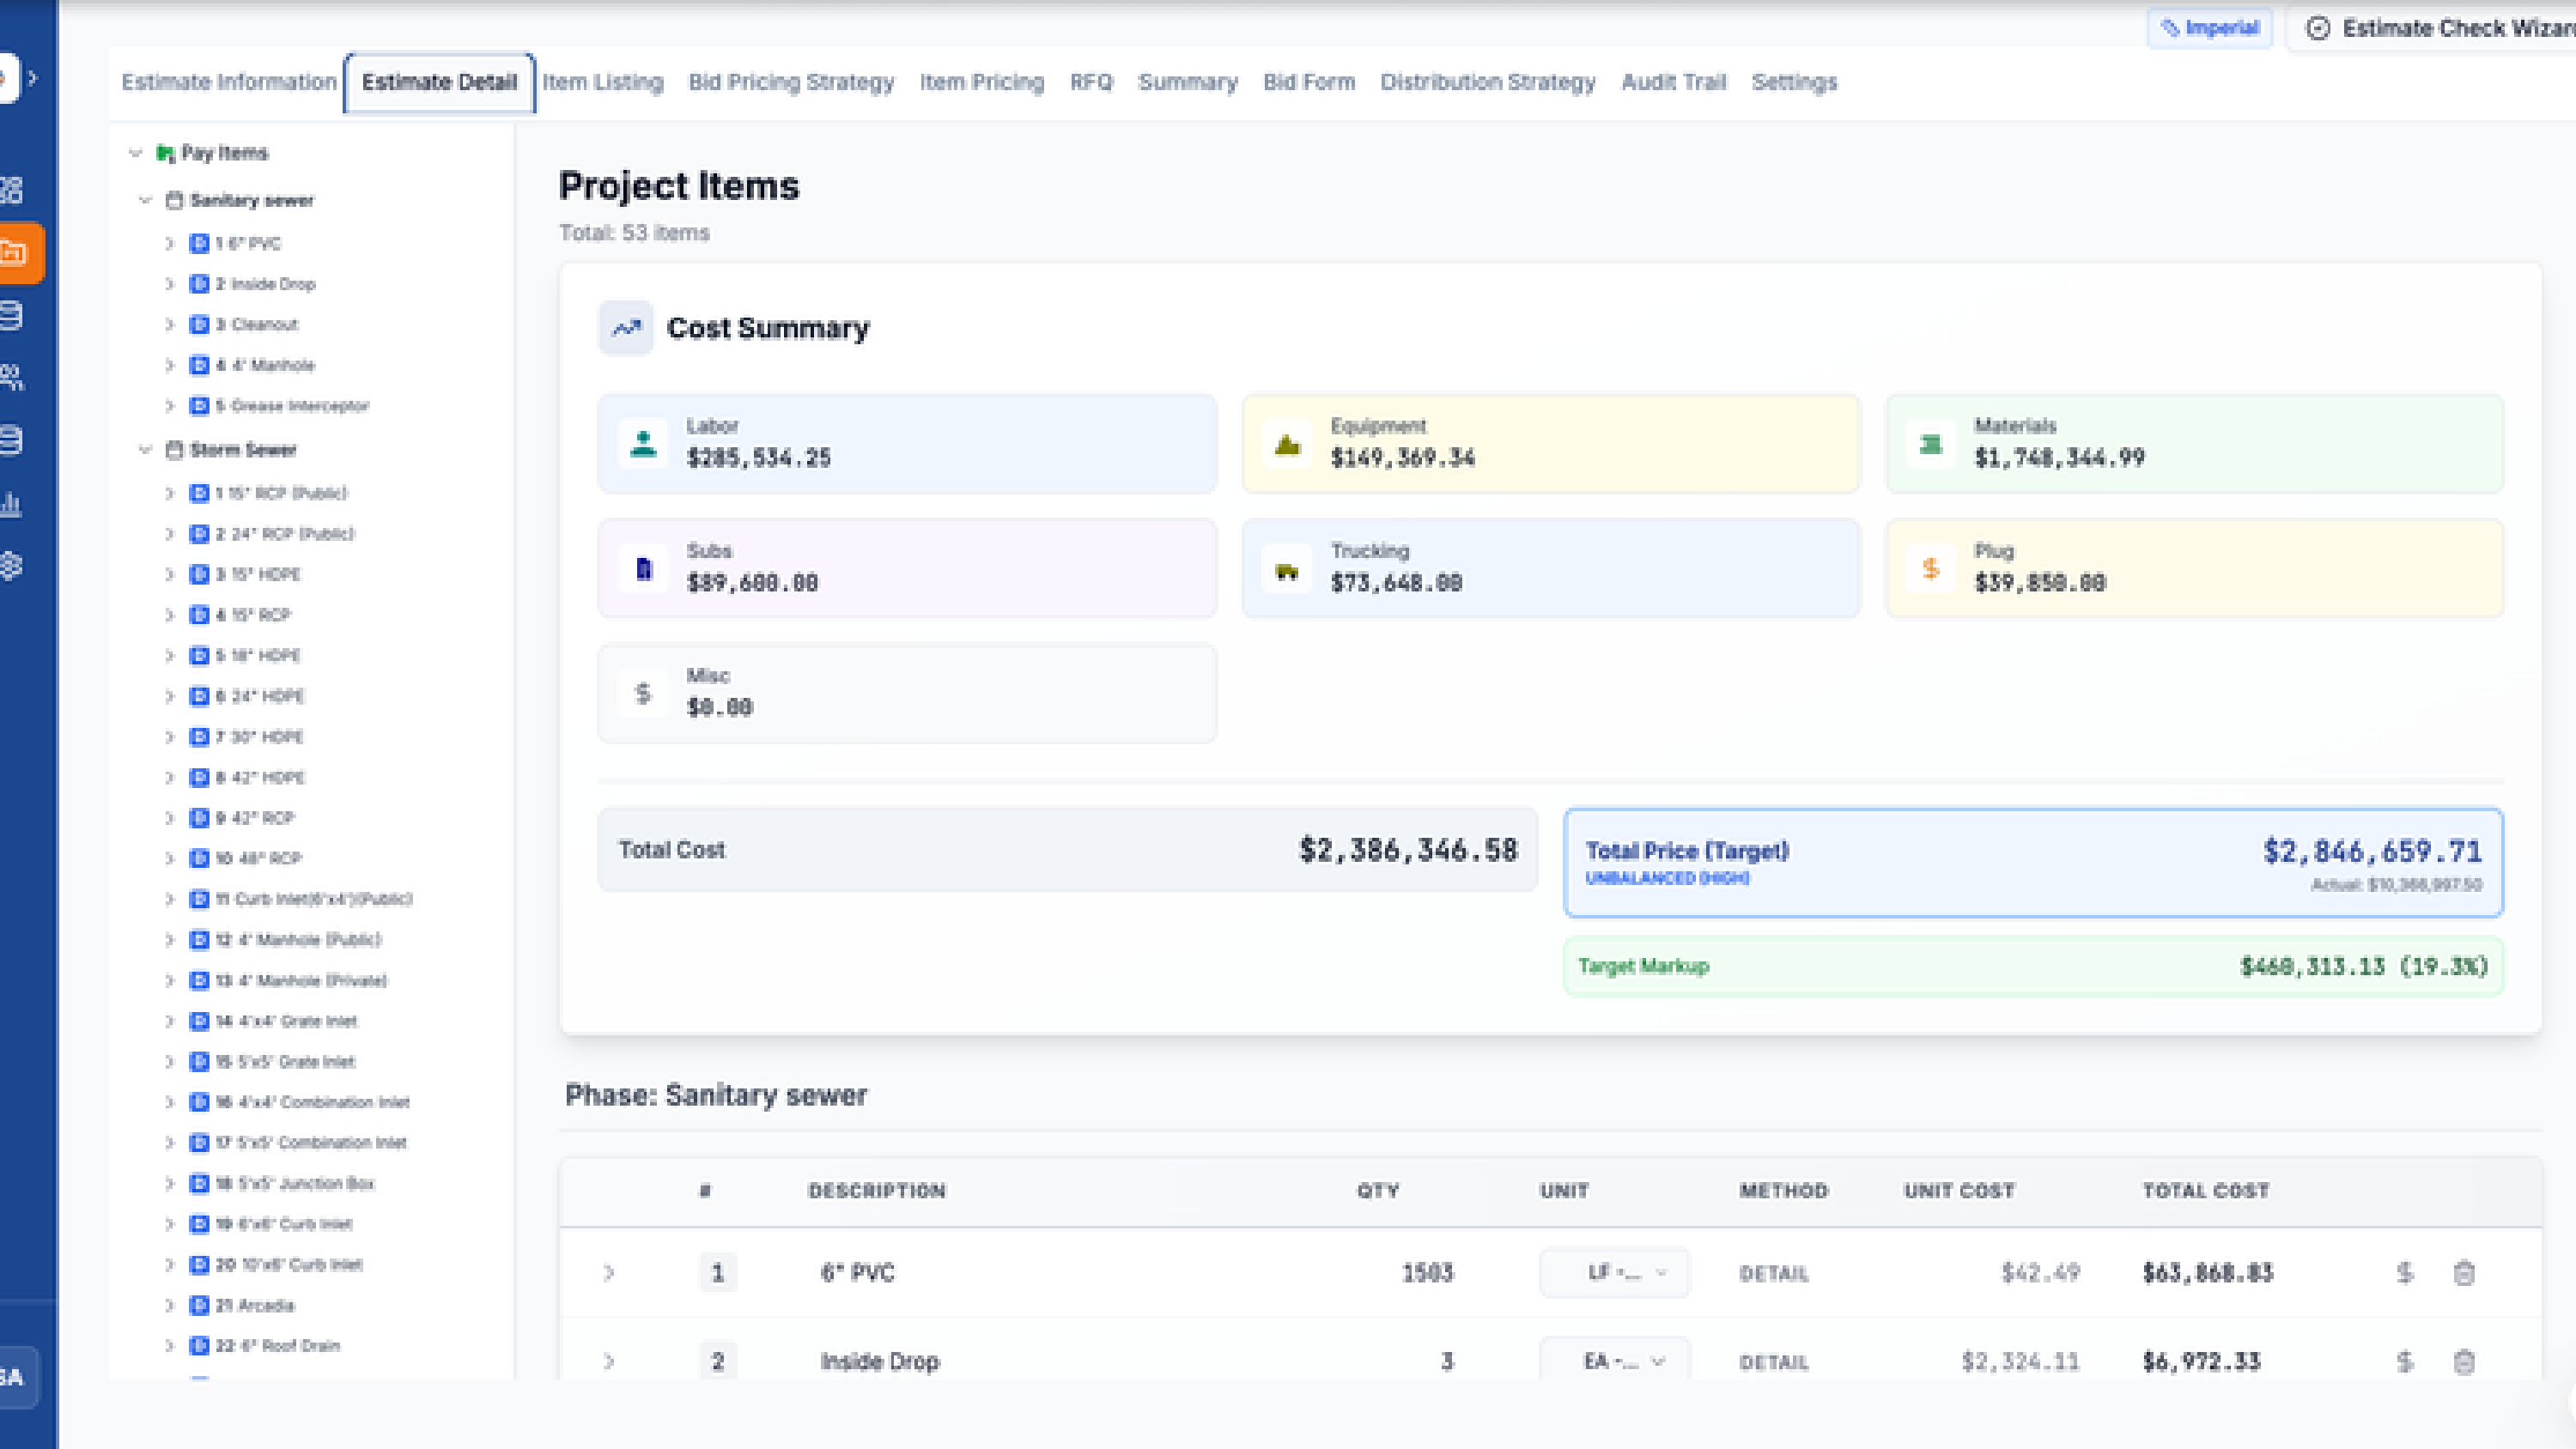Click the Subs document icon
The height and width of the screenshot is (1449, 2576).
[x=643, y=568]
